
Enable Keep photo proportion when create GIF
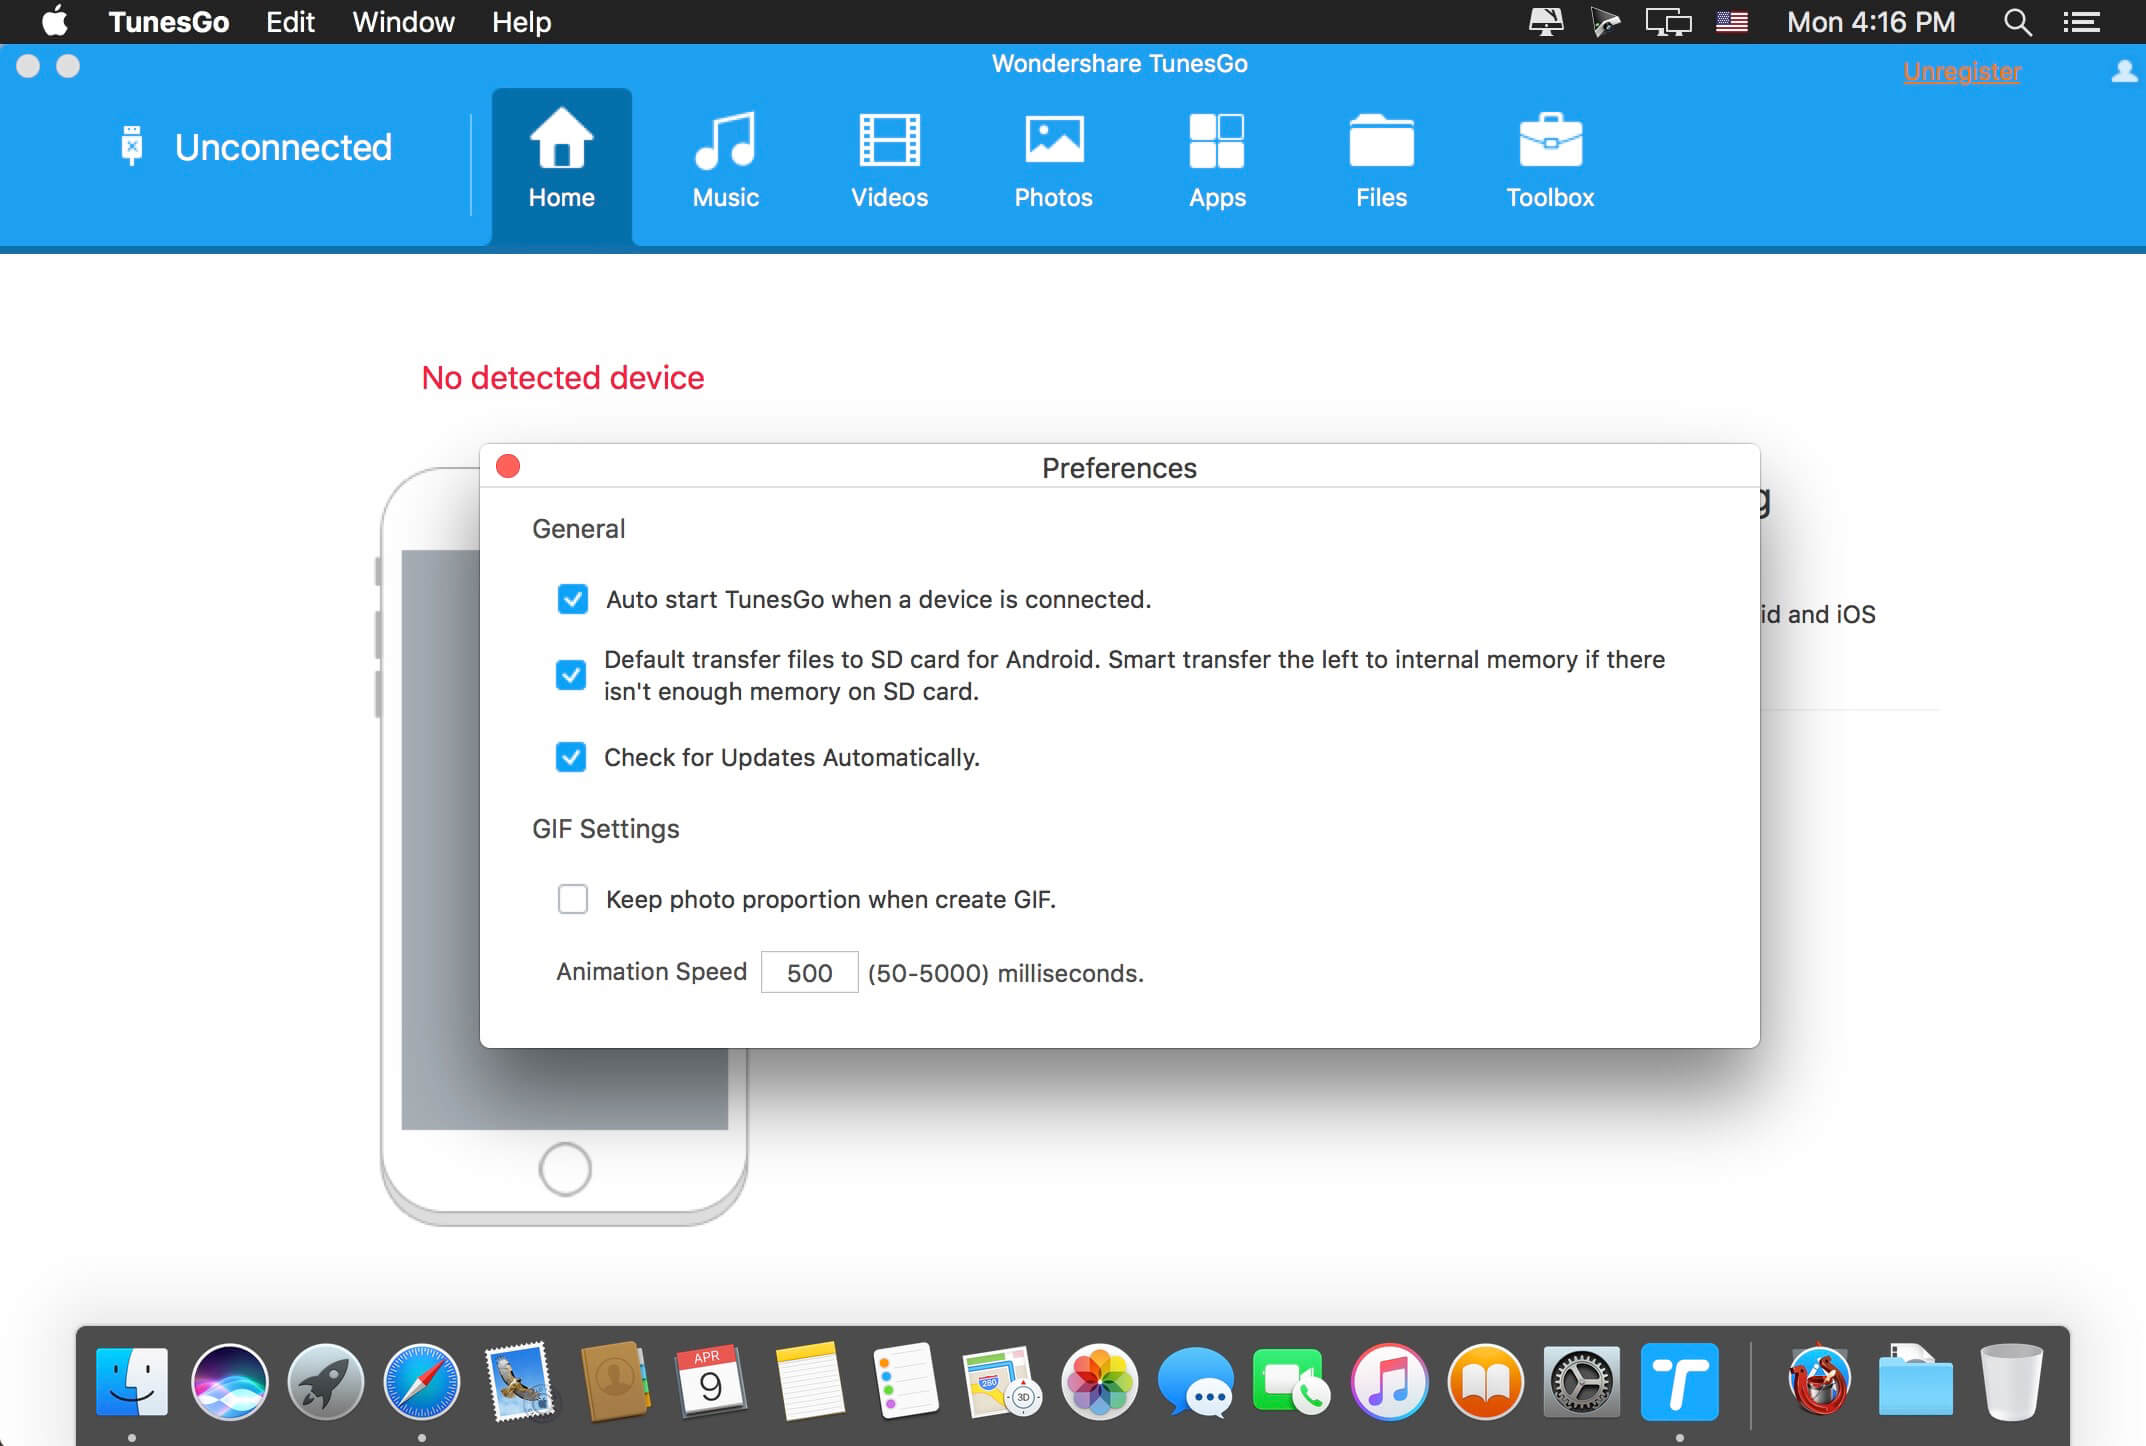[571, 901]
